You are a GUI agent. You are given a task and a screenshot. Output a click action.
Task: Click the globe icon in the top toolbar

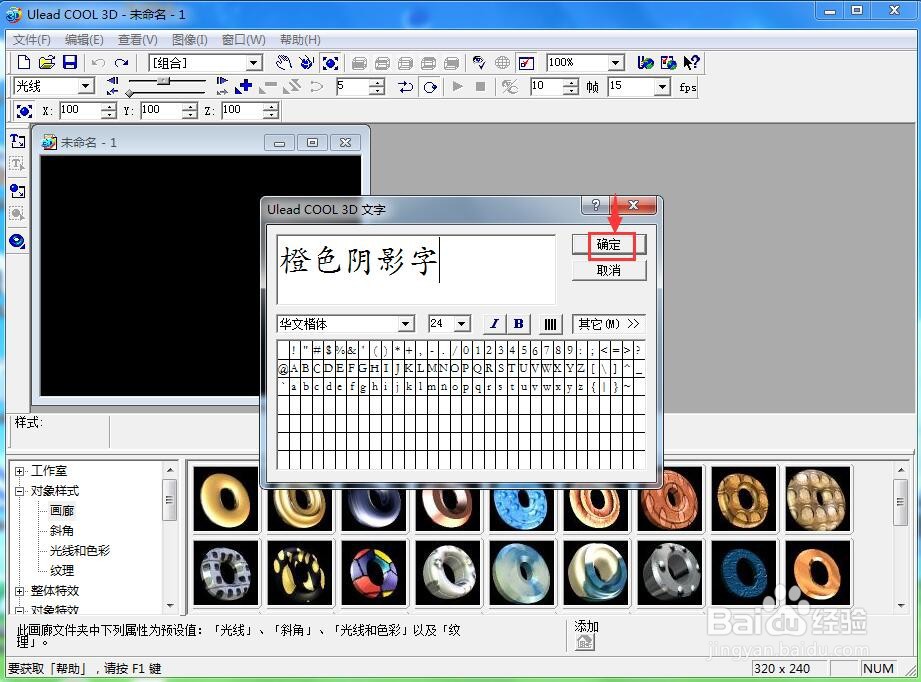[x=502, y=62]
